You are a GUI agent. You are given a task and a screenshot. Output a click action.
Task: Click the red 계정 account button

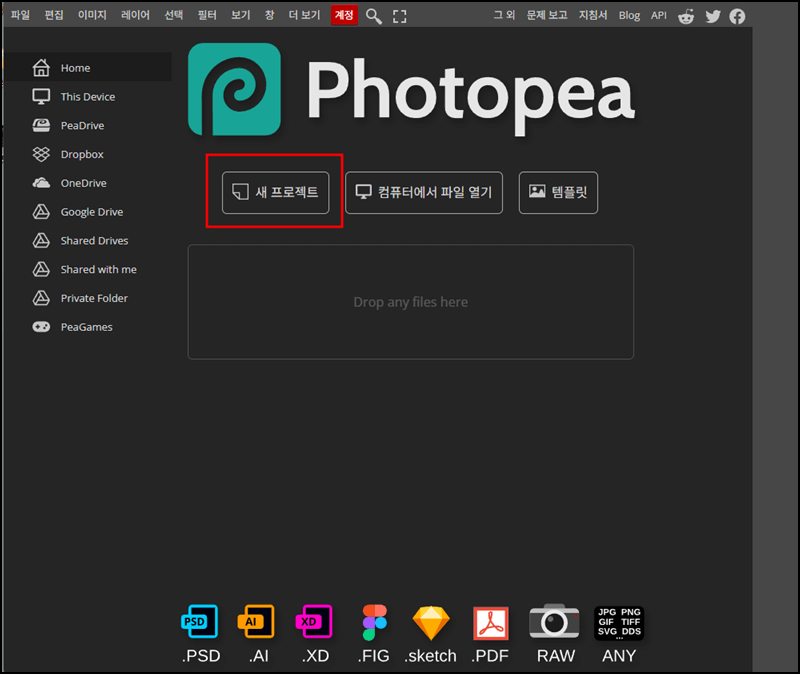point(344,15)
